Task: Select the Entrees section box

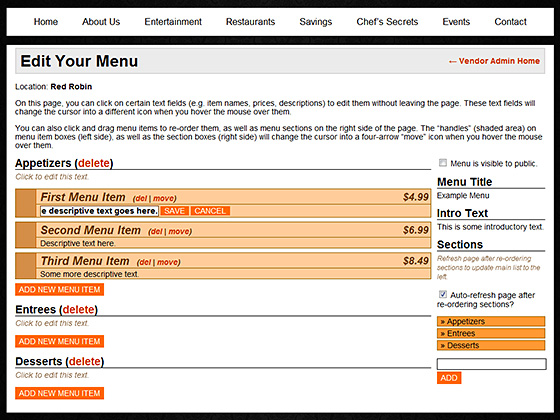Action: point(491,334)
